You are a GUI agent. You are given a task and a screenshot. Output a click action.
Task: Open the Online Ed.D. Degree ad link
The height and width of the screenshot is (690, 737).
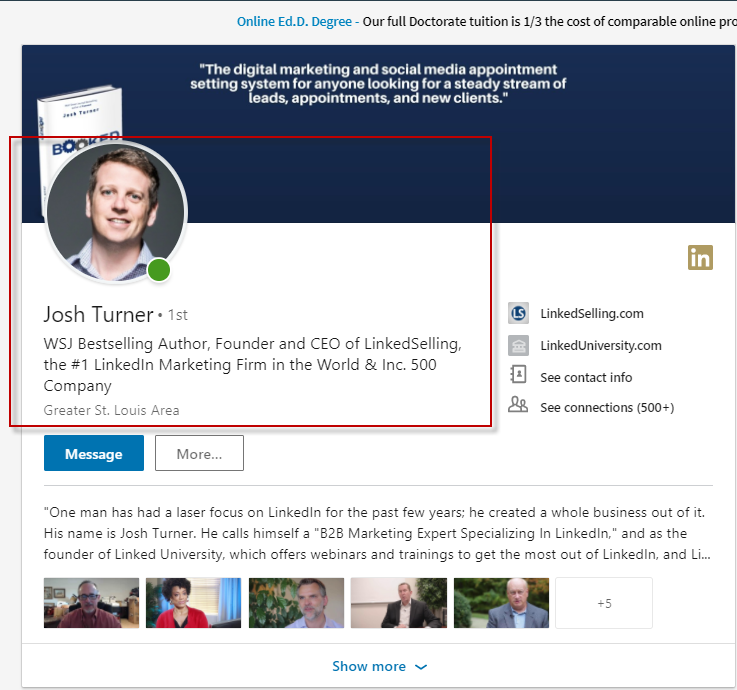[x=297, y=21]
